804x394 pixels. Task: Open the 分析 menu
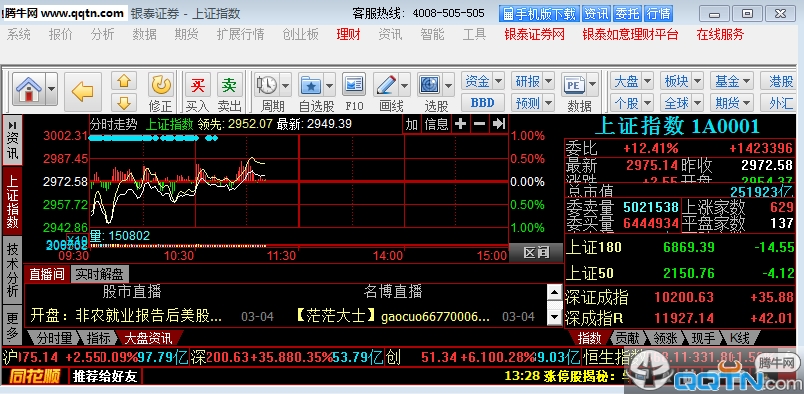pyautogui.click(x=103, y=34)
